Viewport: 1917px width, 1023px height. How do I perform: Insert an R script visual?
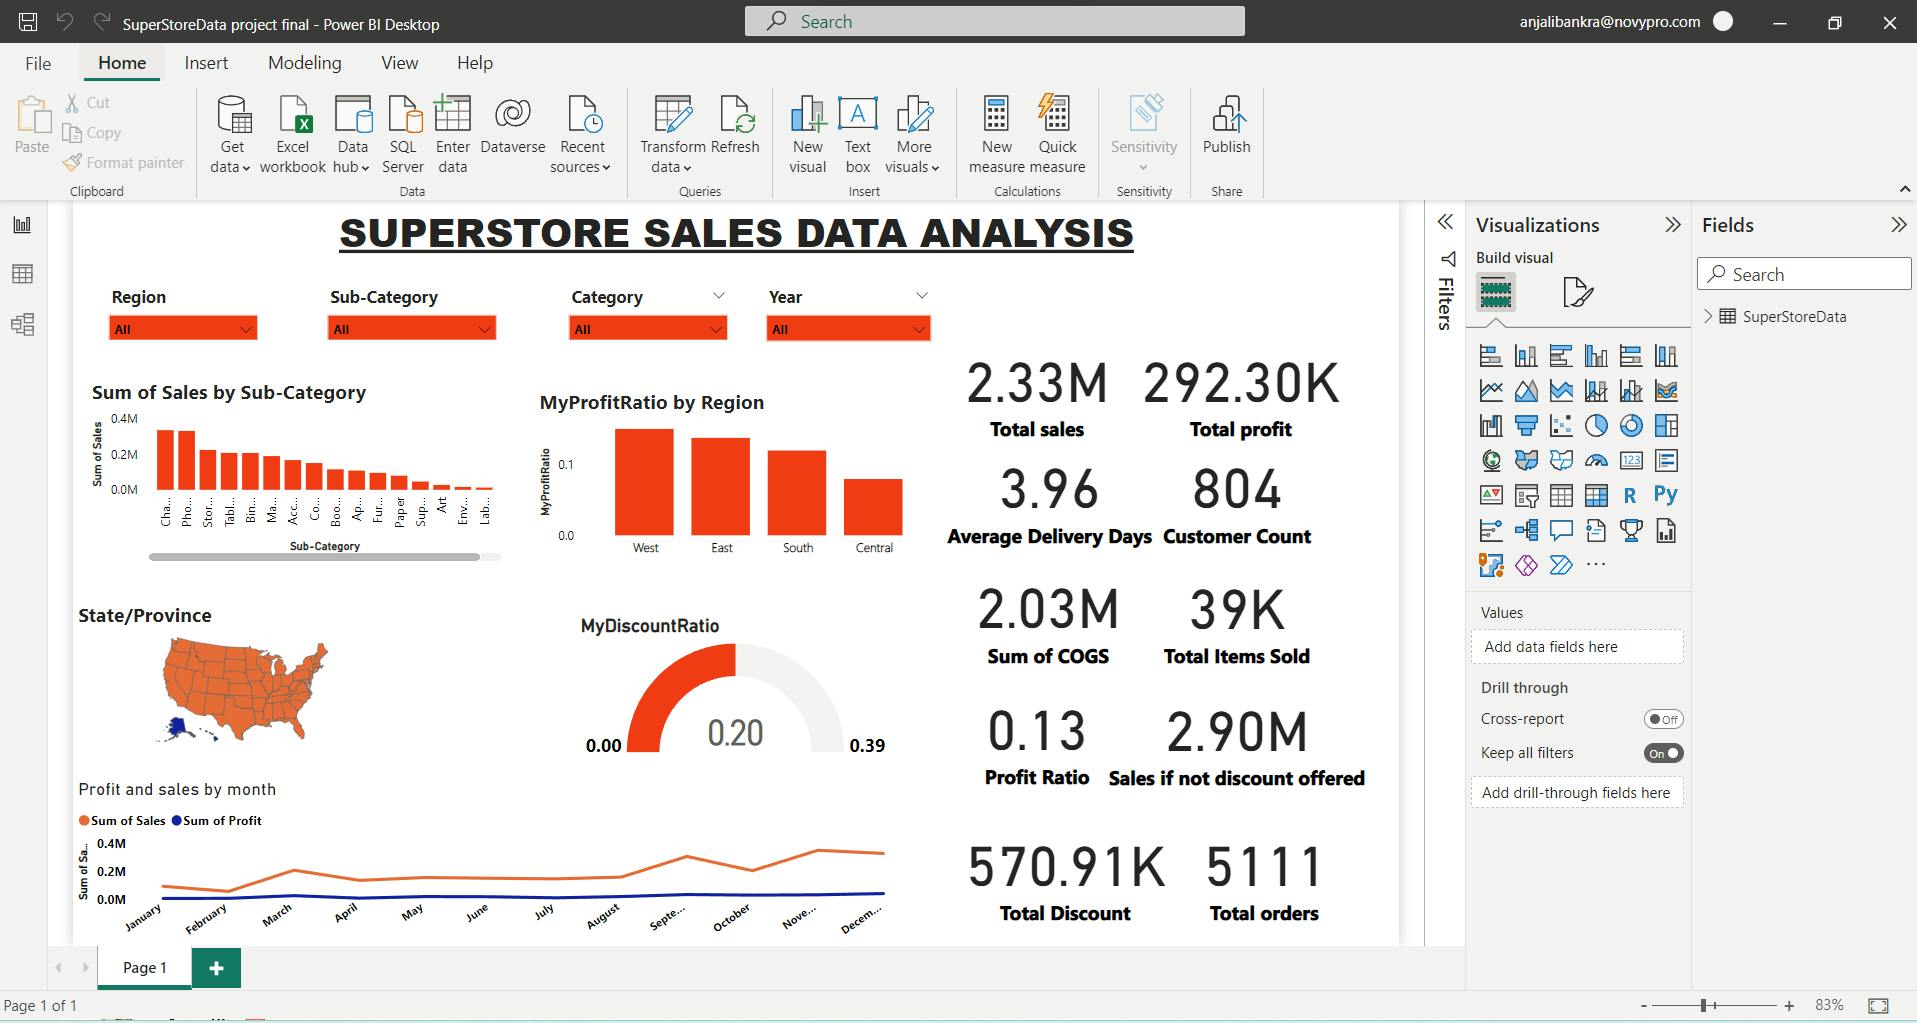tap(1631, 495)
